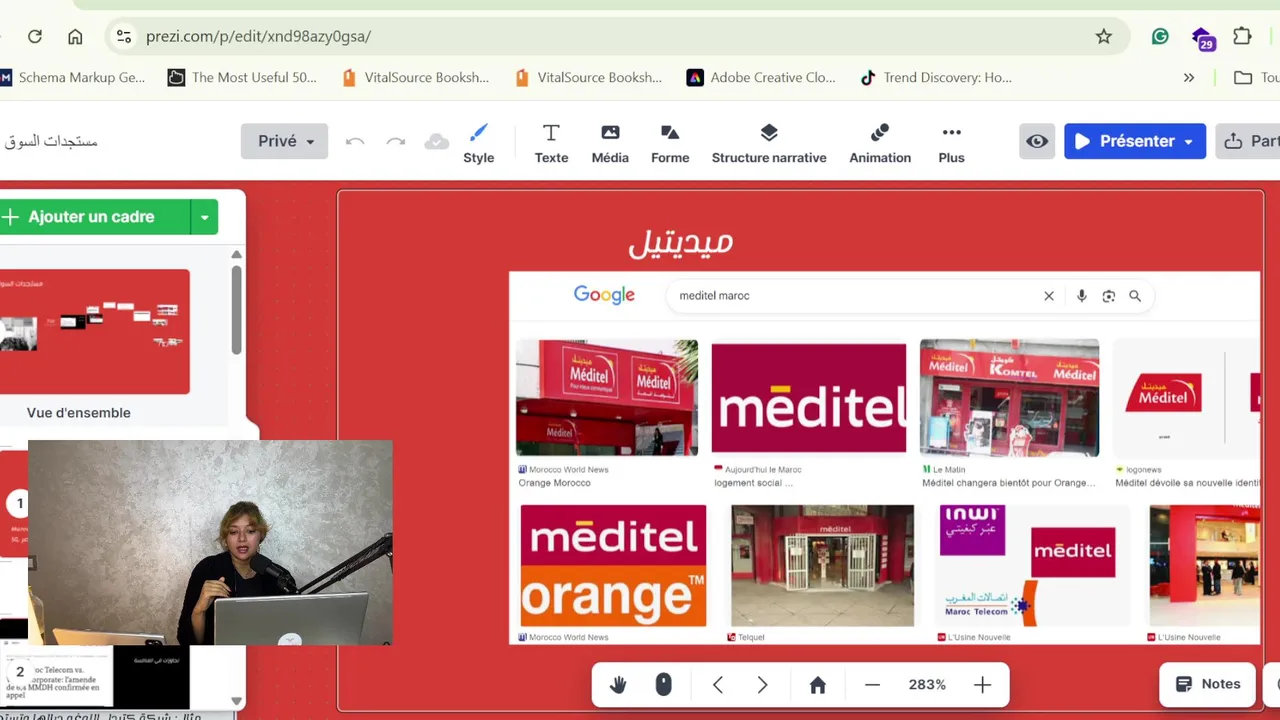Open the Média insert menu
The width and height of the screenshot is (1280, 720).
[610, 143]
